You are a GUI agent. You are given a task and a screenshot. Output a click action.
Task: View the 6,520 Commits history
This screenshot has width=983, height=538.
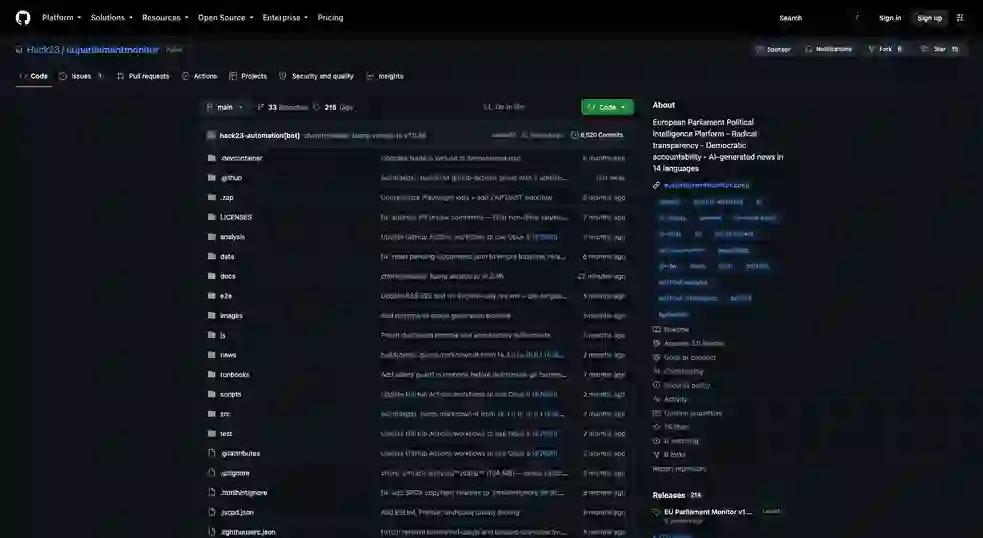[x=597, y=135]
